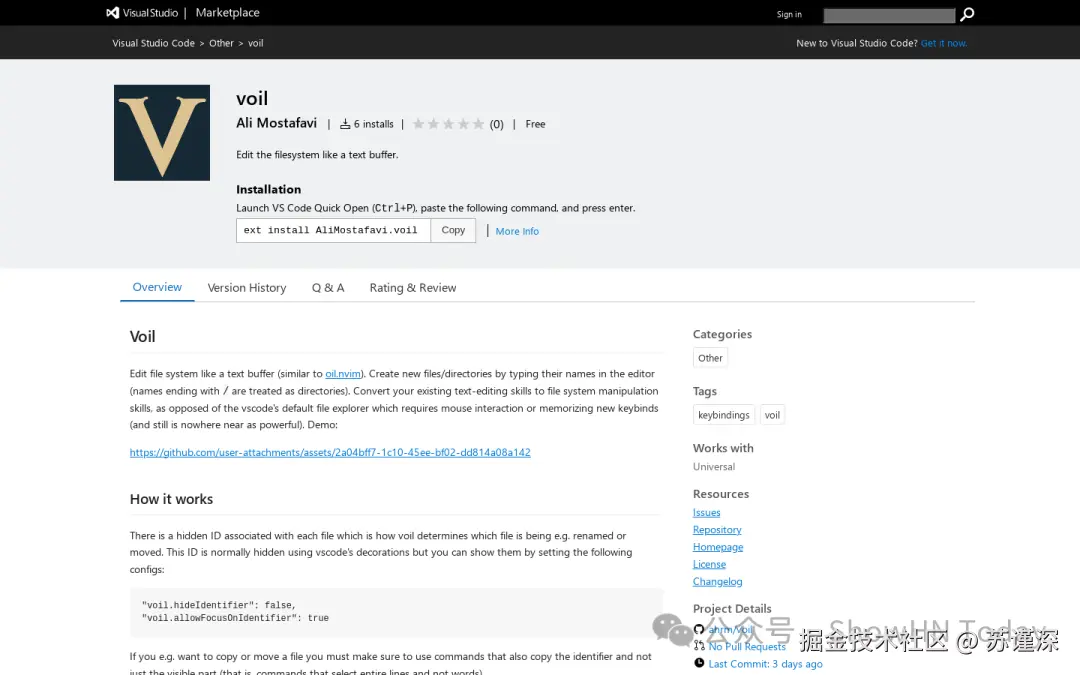Click the voil breadcrumb
Viewport: 1080px width, 675px height.
click(x=256, y=43)
